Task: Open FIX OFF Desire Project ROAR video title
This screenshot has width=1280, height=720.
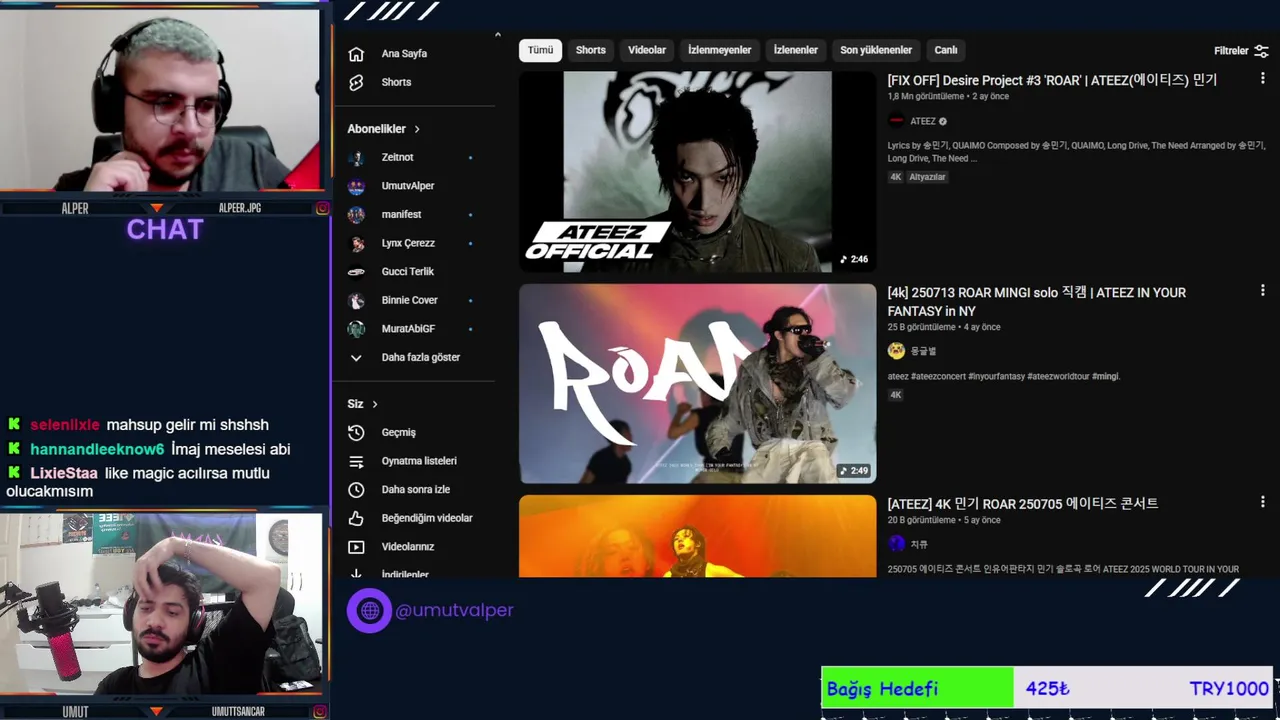Action: [x=1052, y=80]
